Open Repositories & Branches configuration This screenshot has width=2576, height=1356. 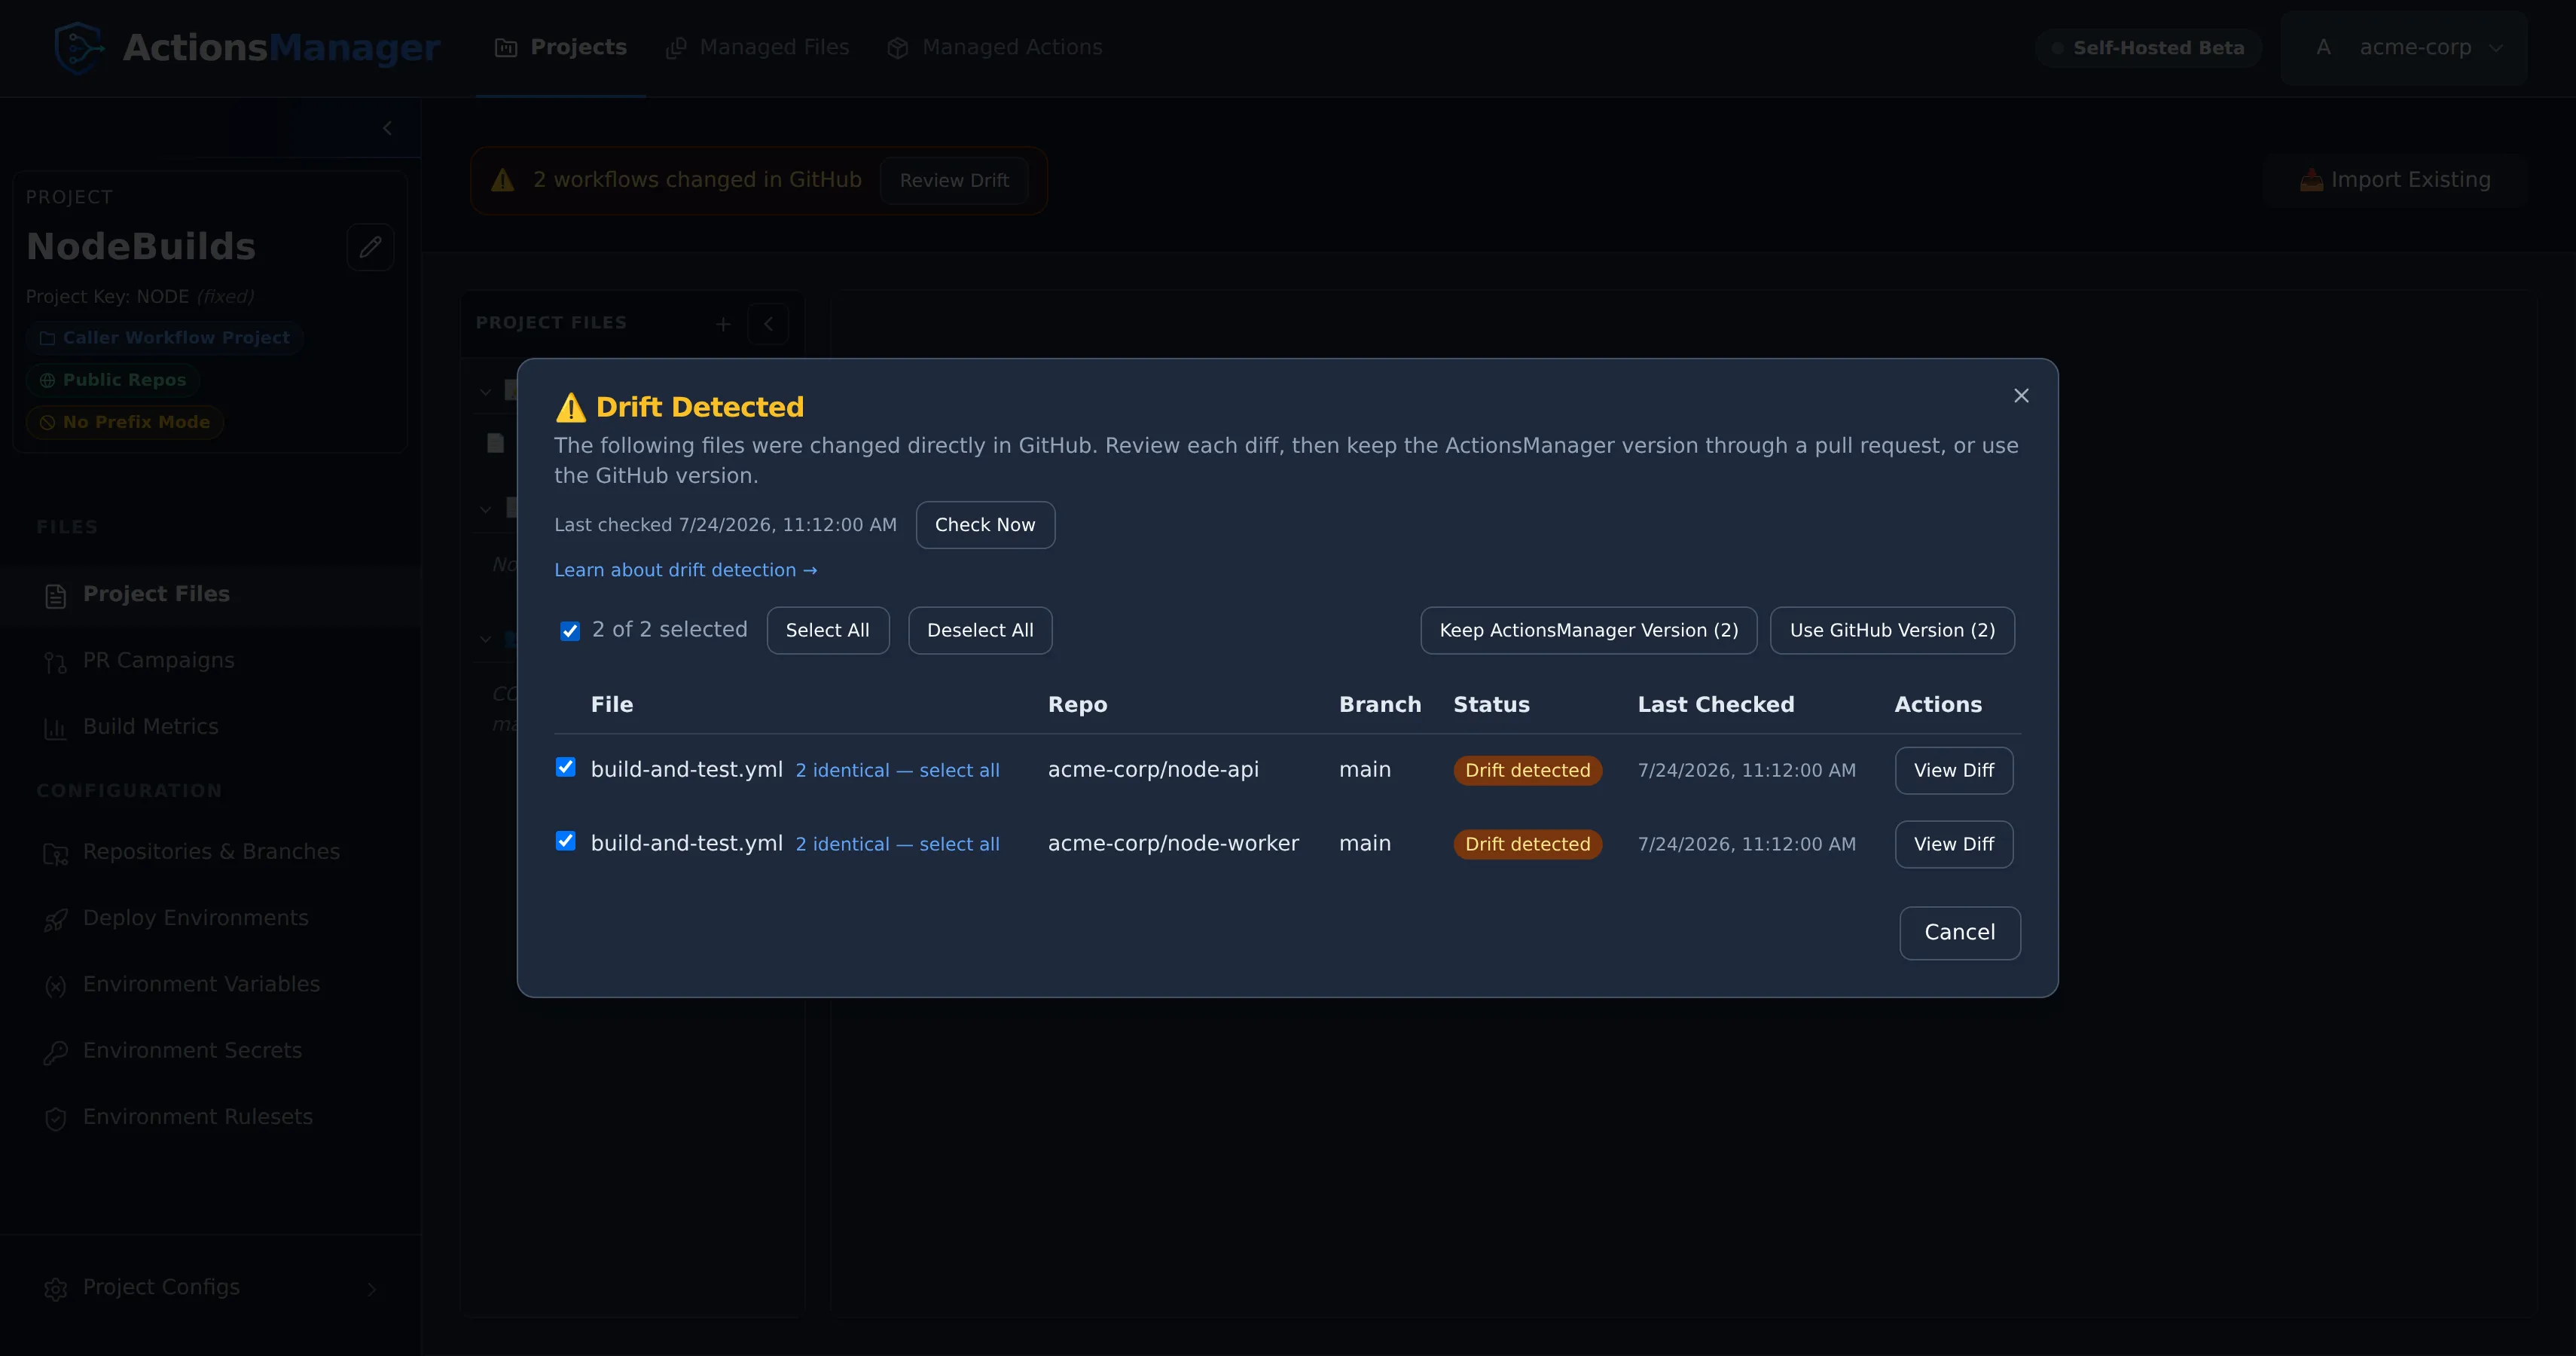pyautogui.click(x=210, y=852)
